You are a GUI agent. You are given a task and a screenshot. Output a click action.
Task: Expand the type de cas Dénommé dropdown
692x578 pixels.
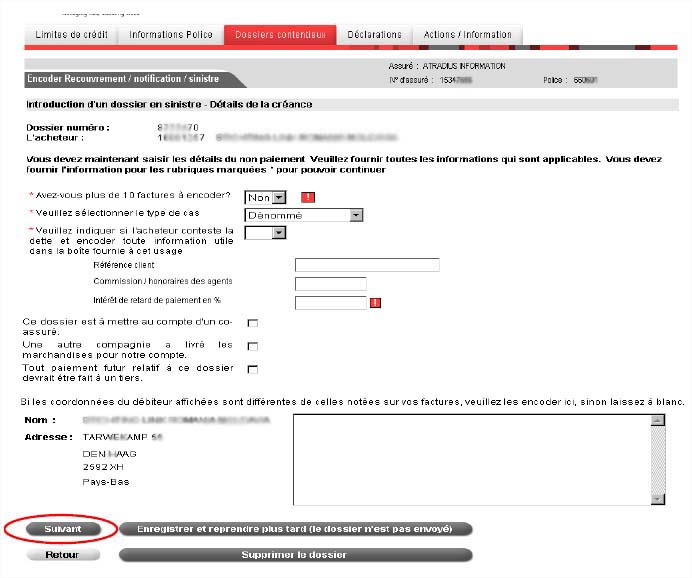304,215
